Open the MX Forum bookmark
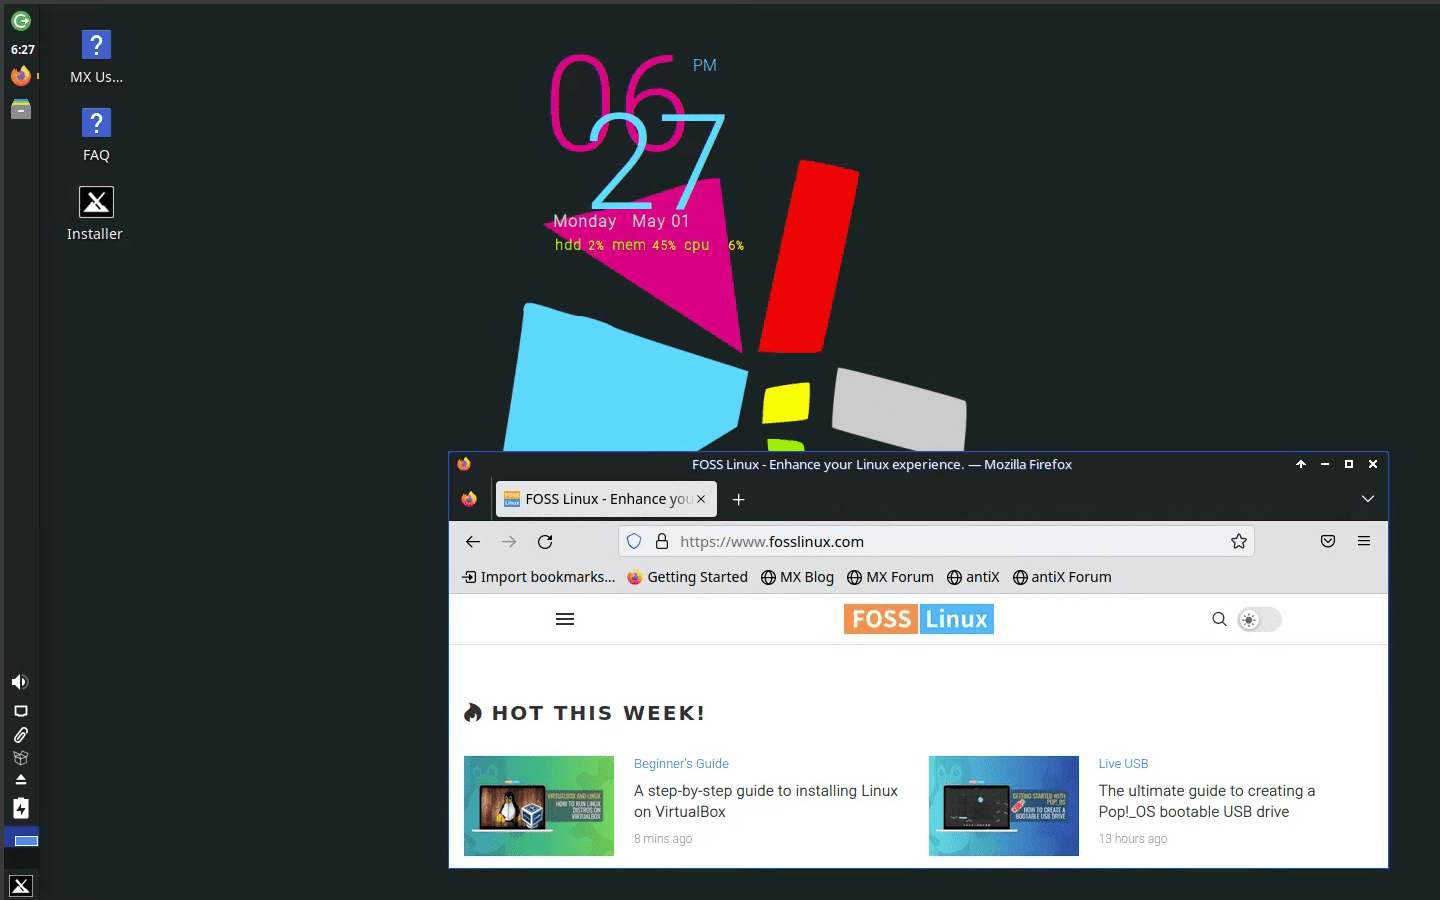Screen dimensions: 1440x900 pyautogui.click(x=890, y=577)
